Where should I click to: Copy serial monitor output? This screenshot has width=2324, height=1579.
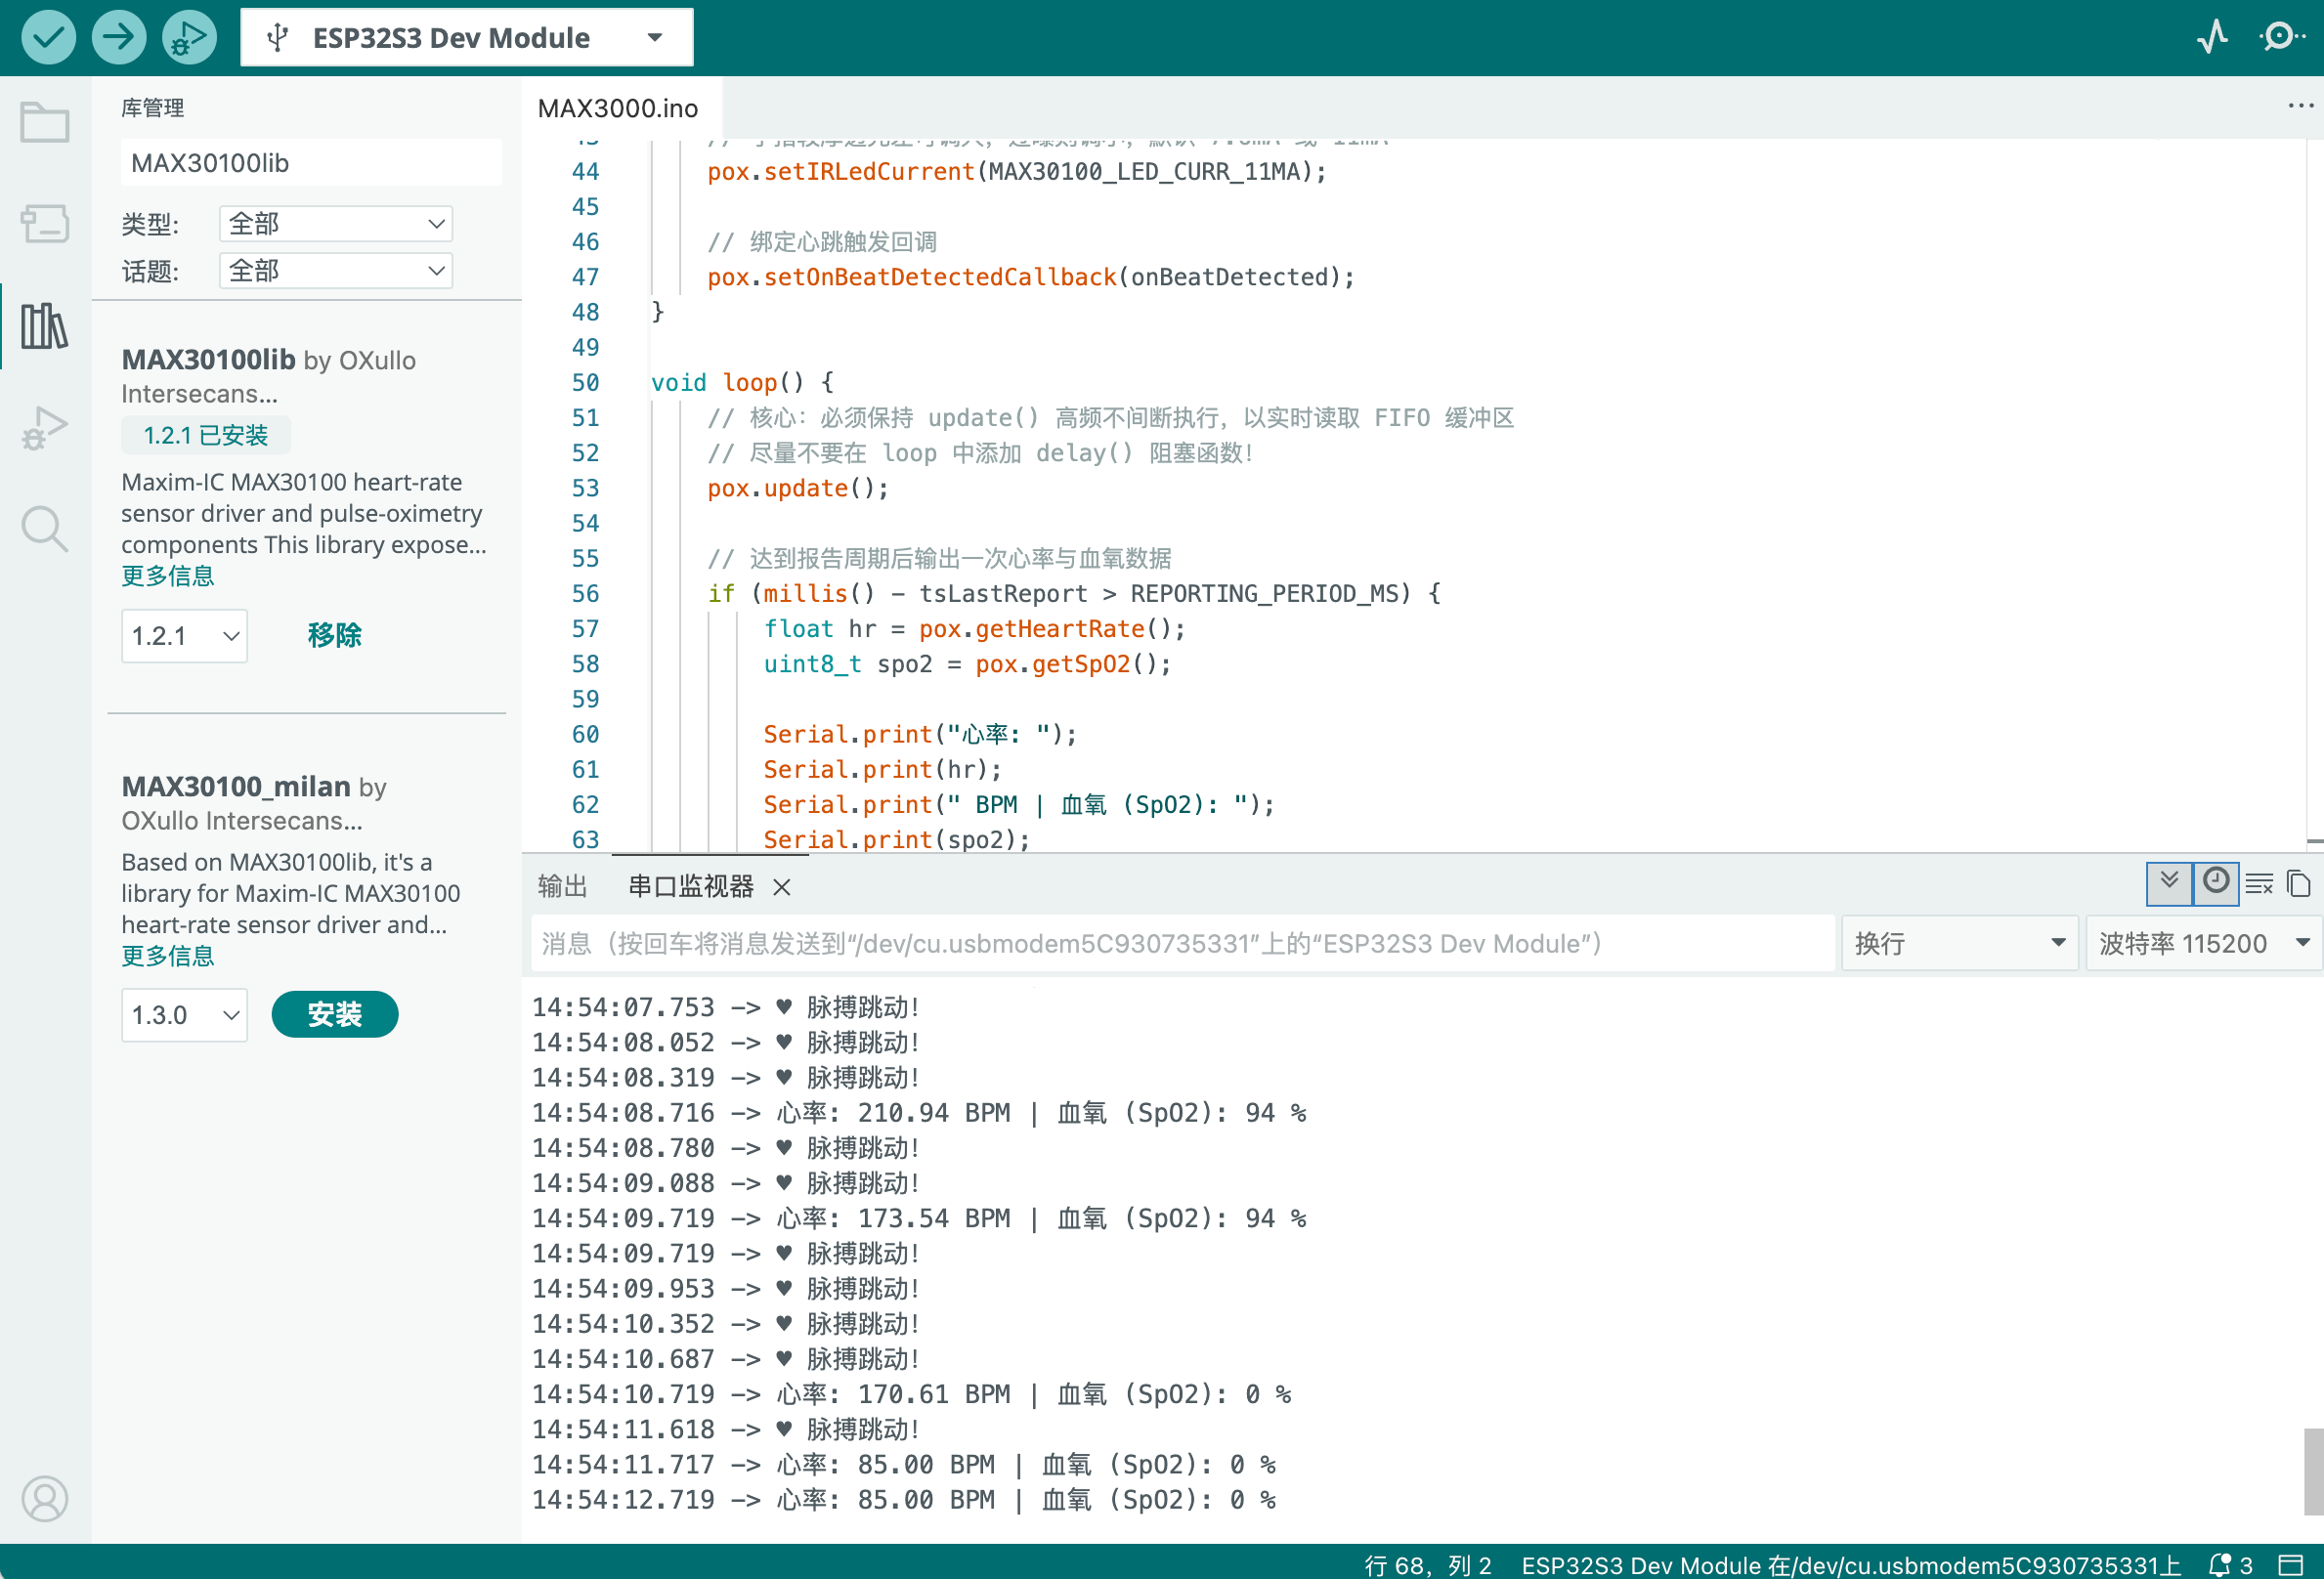[x=2298, y=884]
